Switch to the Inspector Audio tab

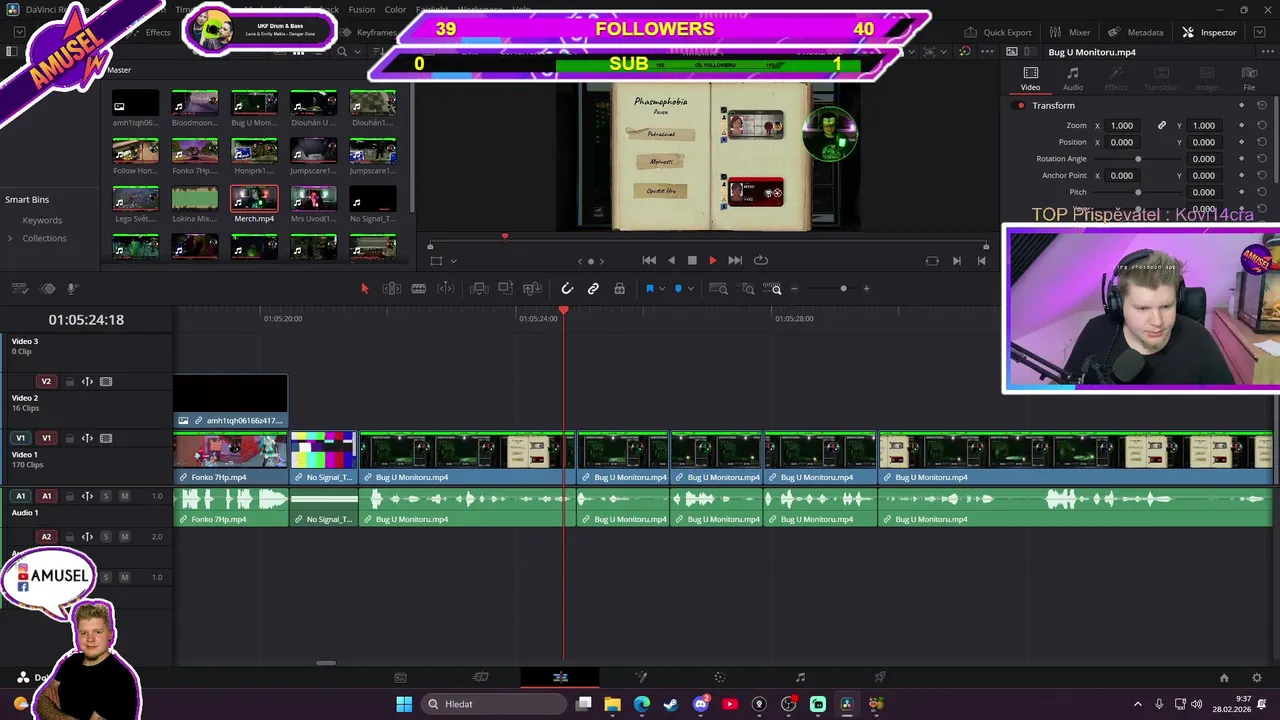click(x=1072, y=79)
